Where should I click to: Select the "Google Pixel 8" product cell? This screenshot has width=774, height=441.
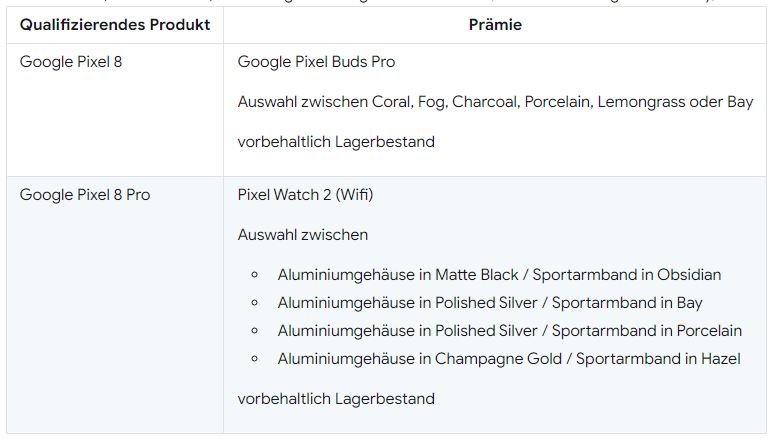pyautogui.click(x=70, y=62)
